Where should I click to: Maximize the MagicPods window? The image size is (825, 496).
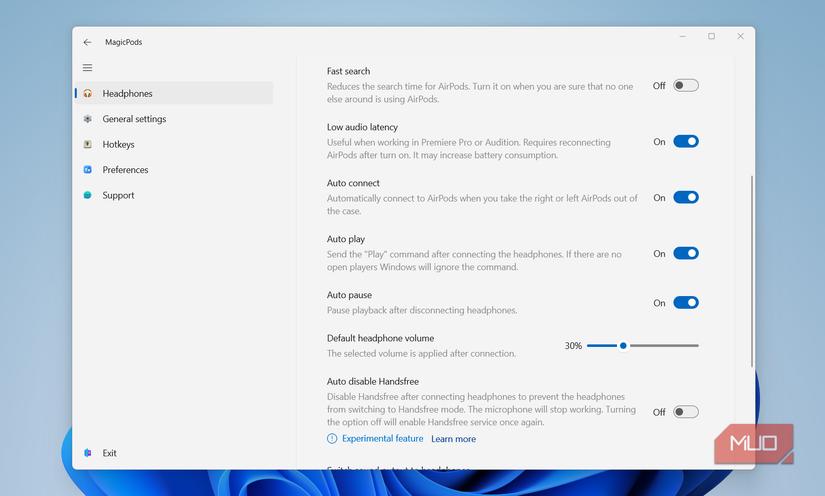pyautogui.click(x=711, y=36)
